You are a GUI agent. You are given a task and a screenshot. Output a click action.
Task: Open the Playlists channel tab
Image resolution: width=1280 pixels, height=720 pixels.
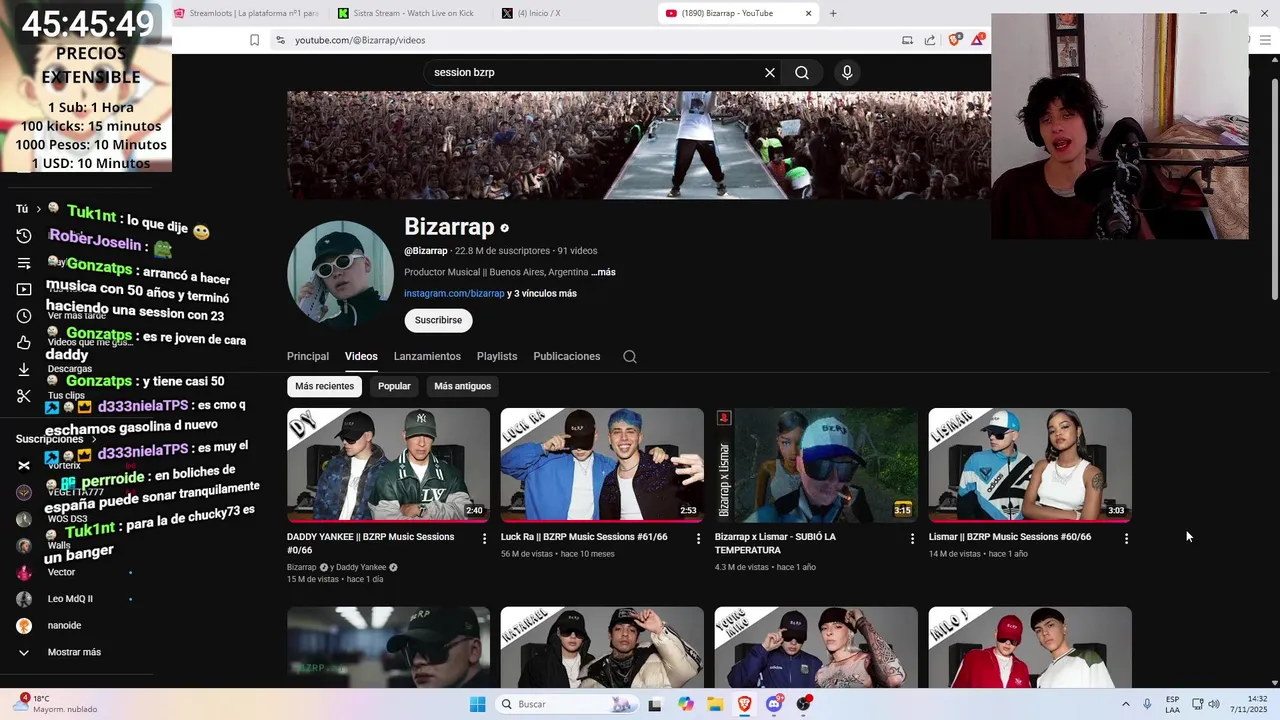click(497, 356)
